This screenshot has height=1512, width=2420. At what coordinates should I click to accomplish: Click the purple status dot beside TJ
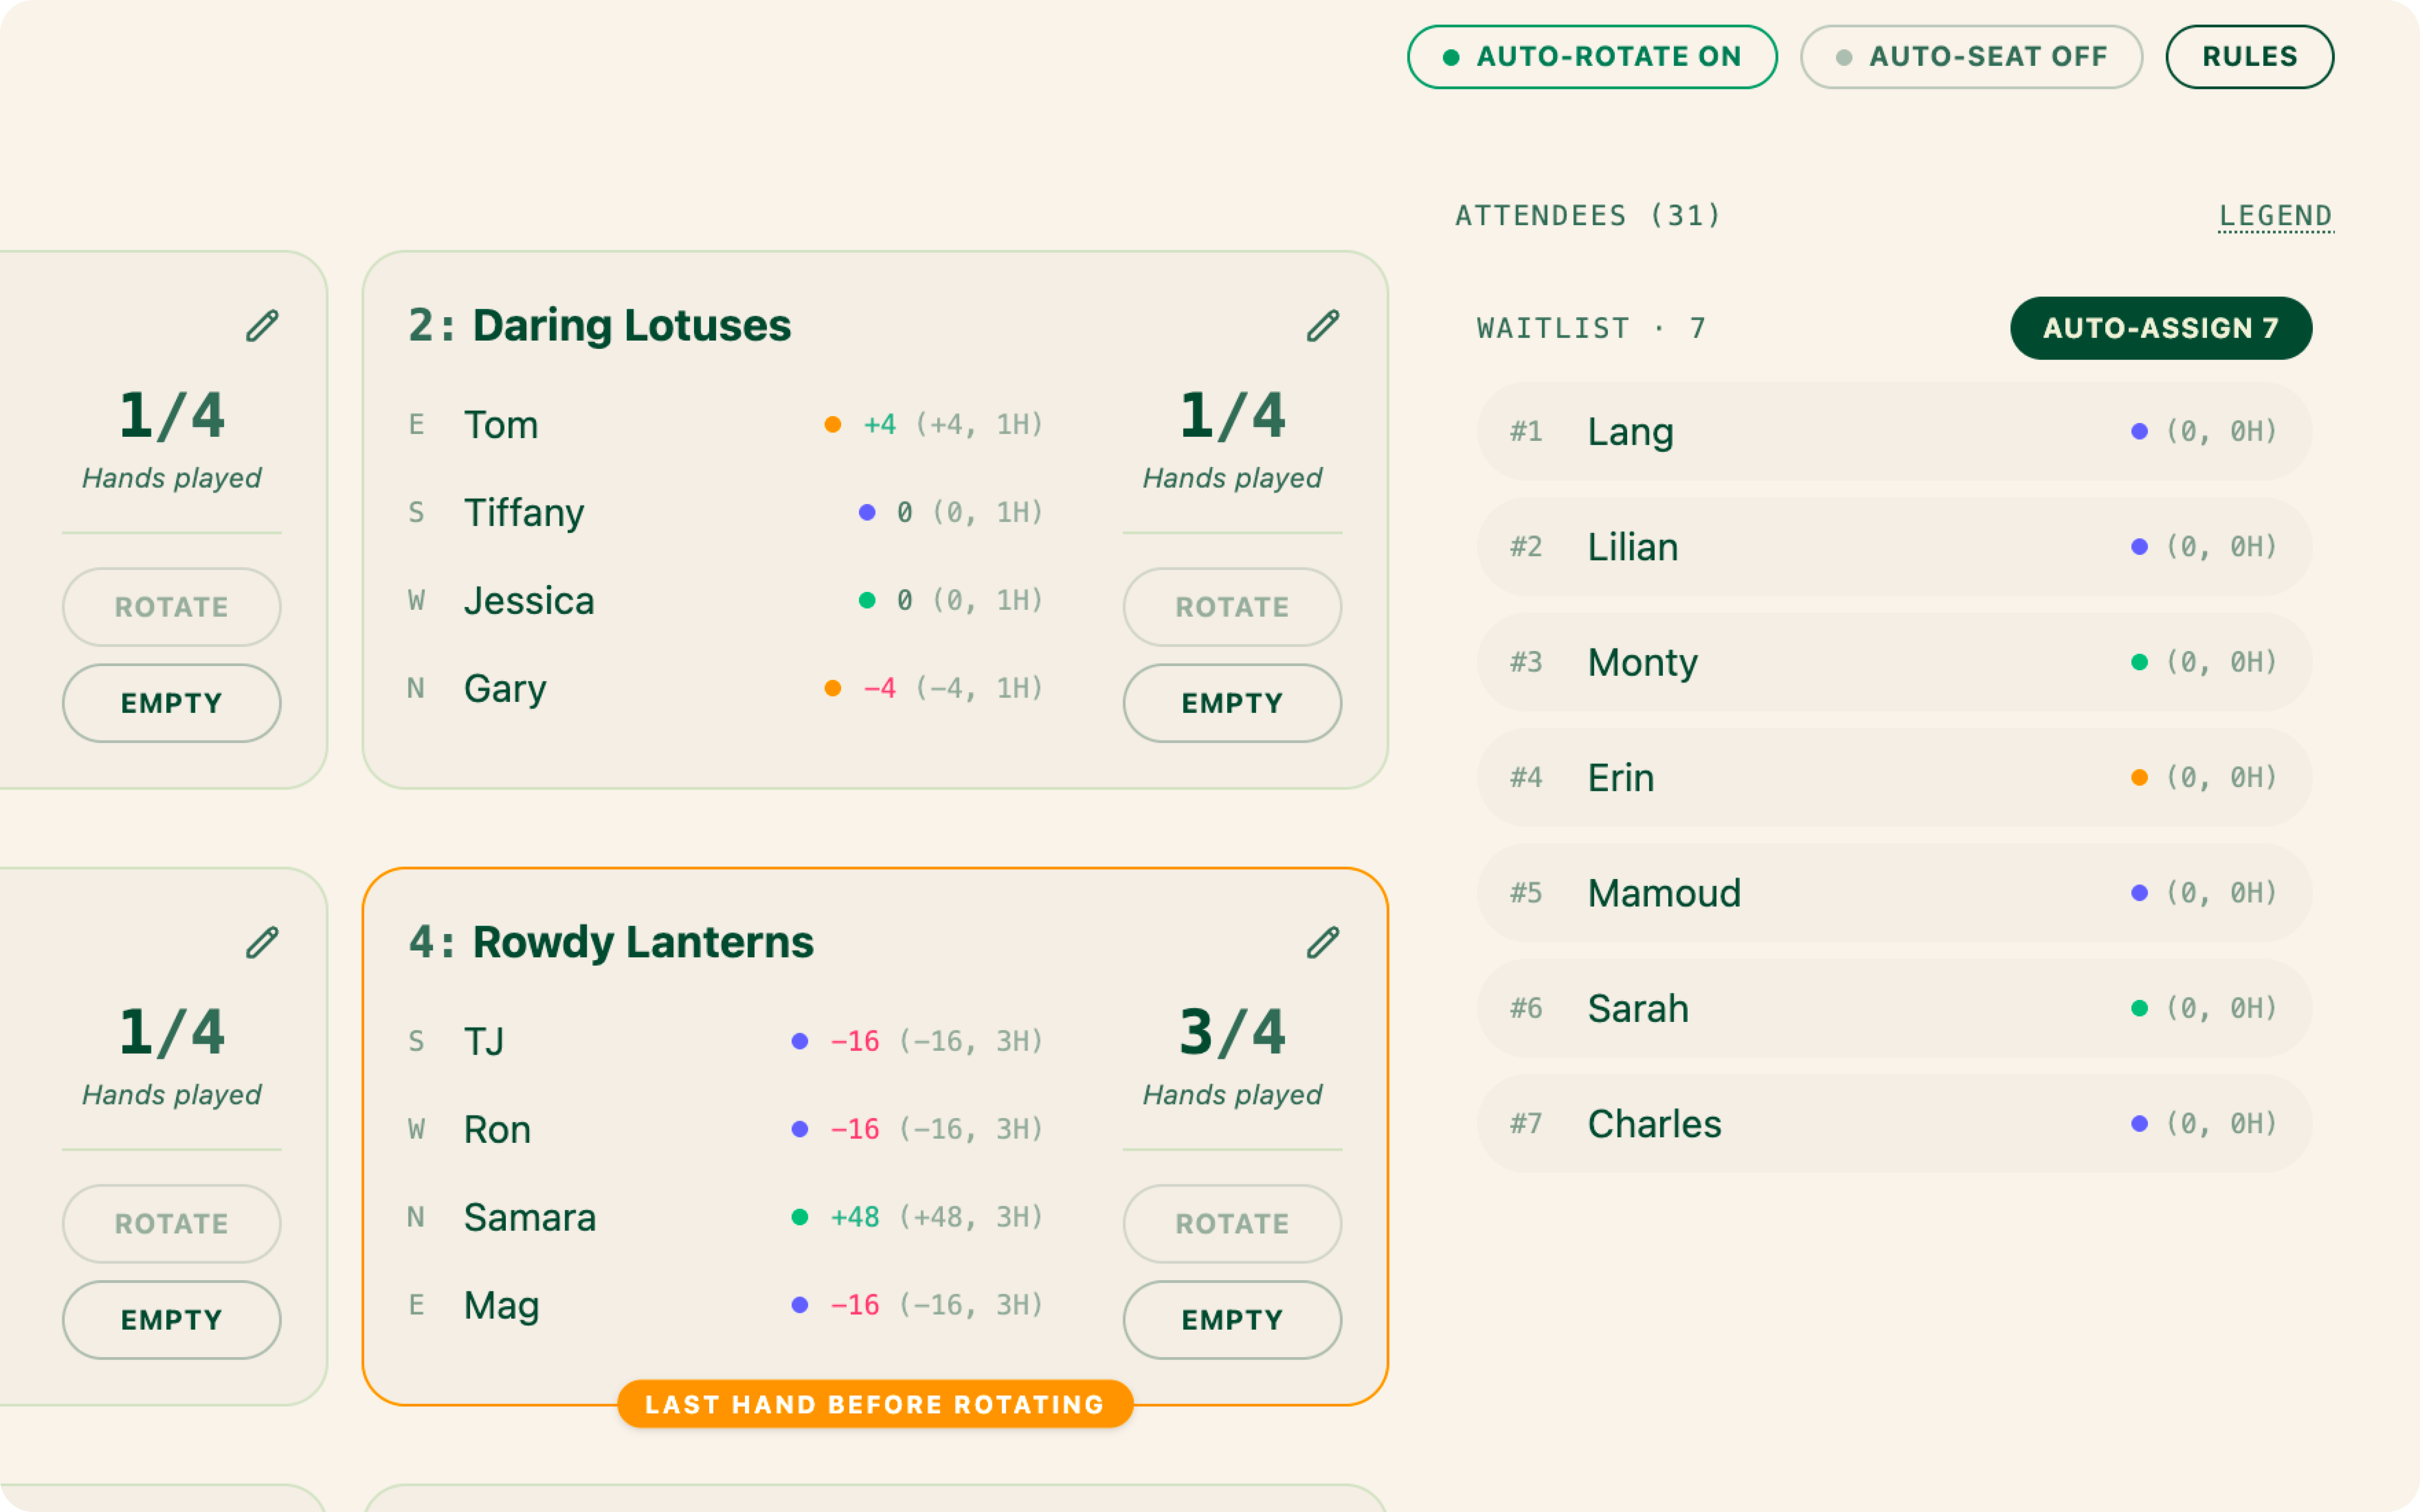tap(800, 1042)
